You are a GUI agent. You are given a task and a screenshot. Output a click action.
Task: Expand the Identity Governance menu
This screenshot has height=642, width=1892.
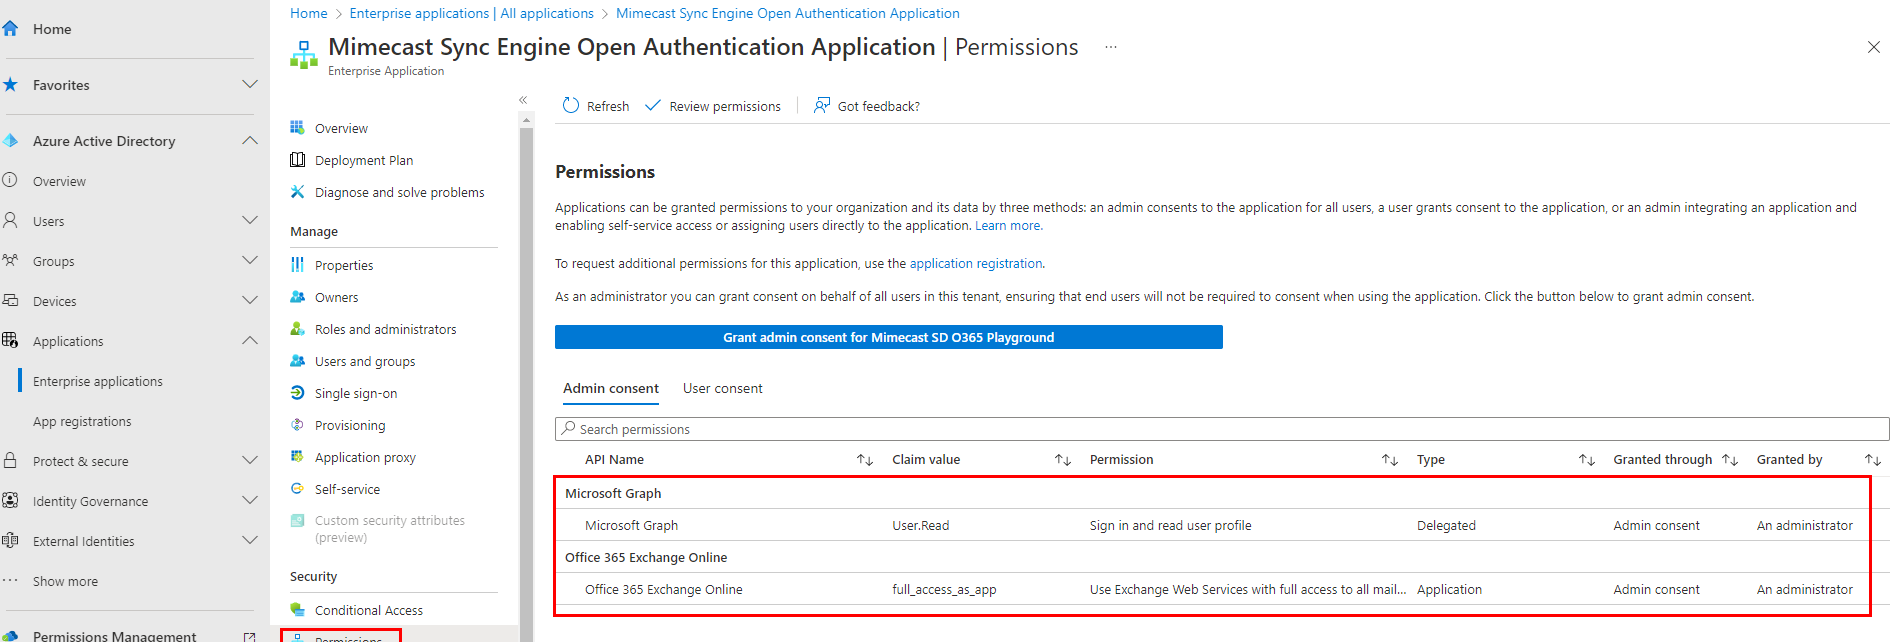point(250,501)
